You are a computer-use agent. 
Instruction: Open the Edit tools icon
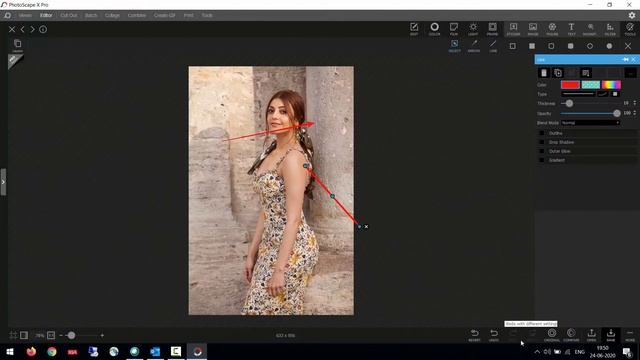414,29
